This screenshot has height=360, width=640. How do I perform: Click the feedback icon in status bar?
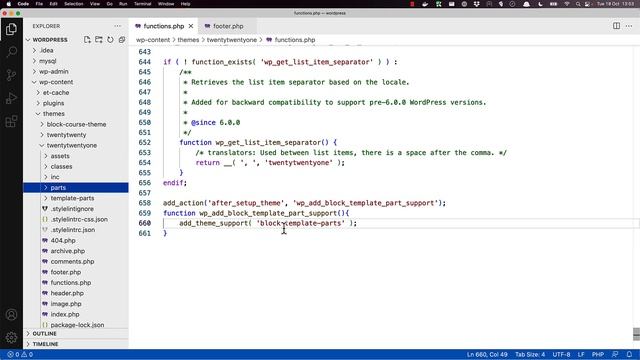pyautogui.click(x=615, y=354)
